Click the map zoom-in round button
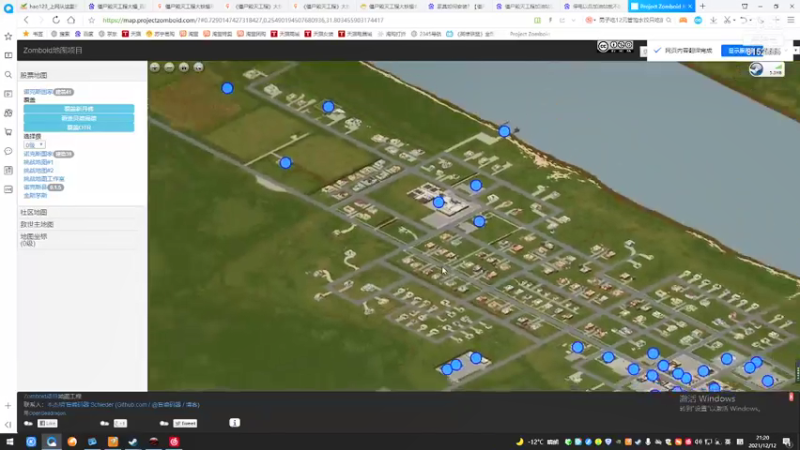This screenshot has width=800, height=450. pos(155,67)
